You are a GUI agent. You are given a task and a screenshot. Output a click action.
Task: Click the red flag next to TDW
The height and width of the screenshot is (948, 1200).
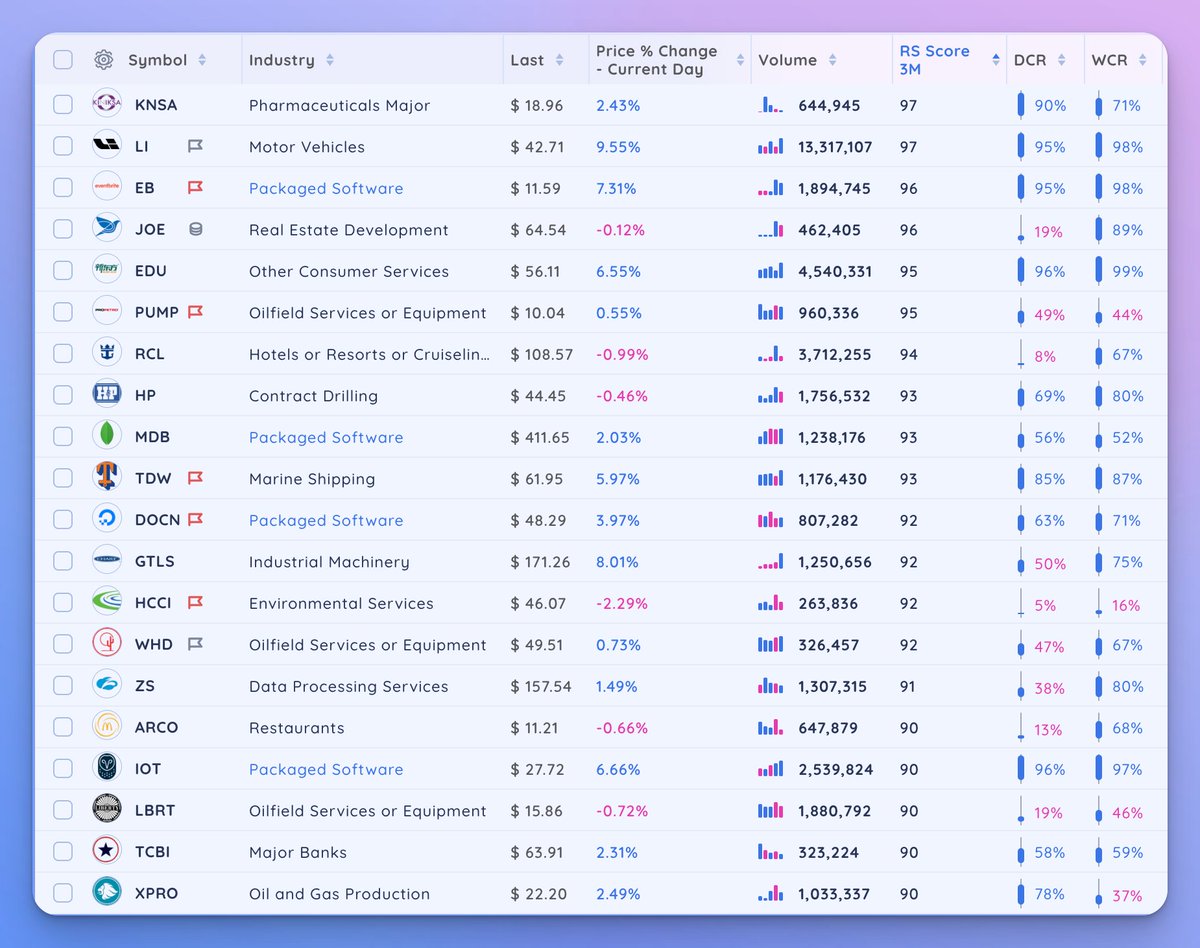click(x=195, y=478)
